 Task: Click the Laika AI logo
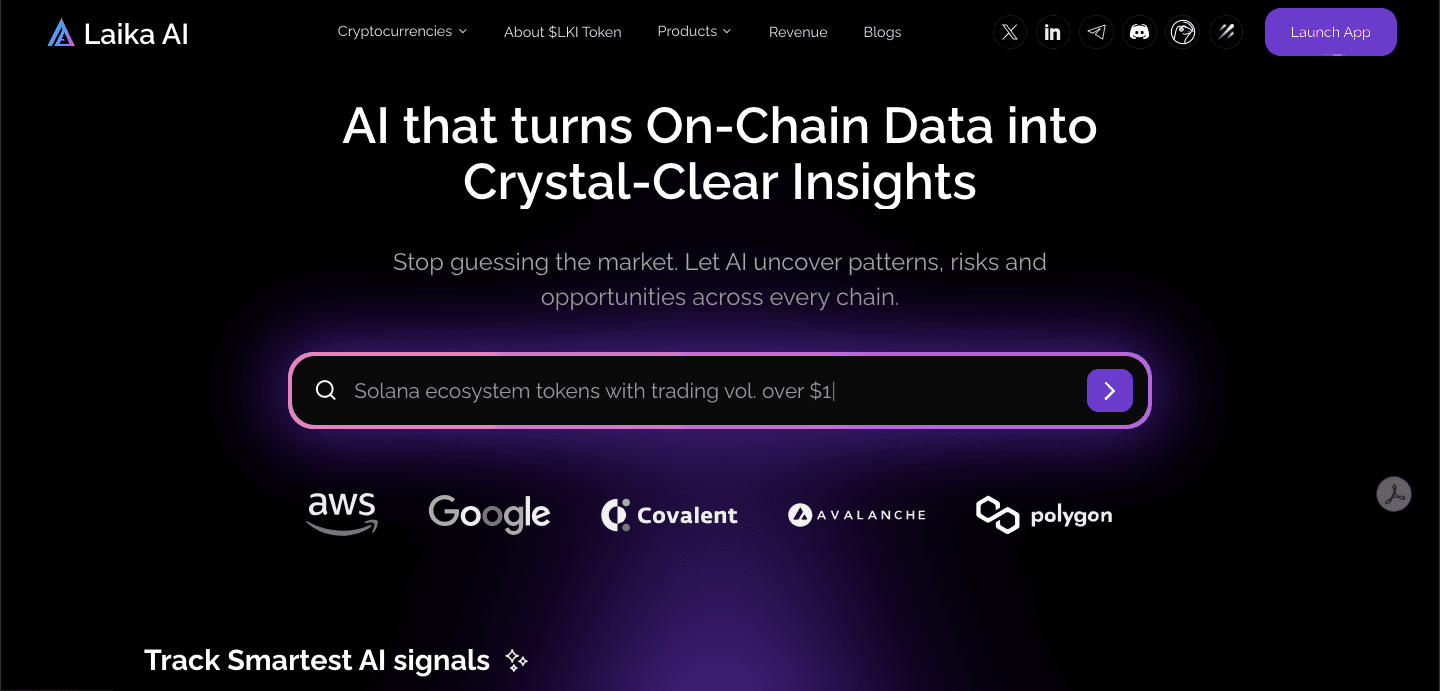coord(118,34)
